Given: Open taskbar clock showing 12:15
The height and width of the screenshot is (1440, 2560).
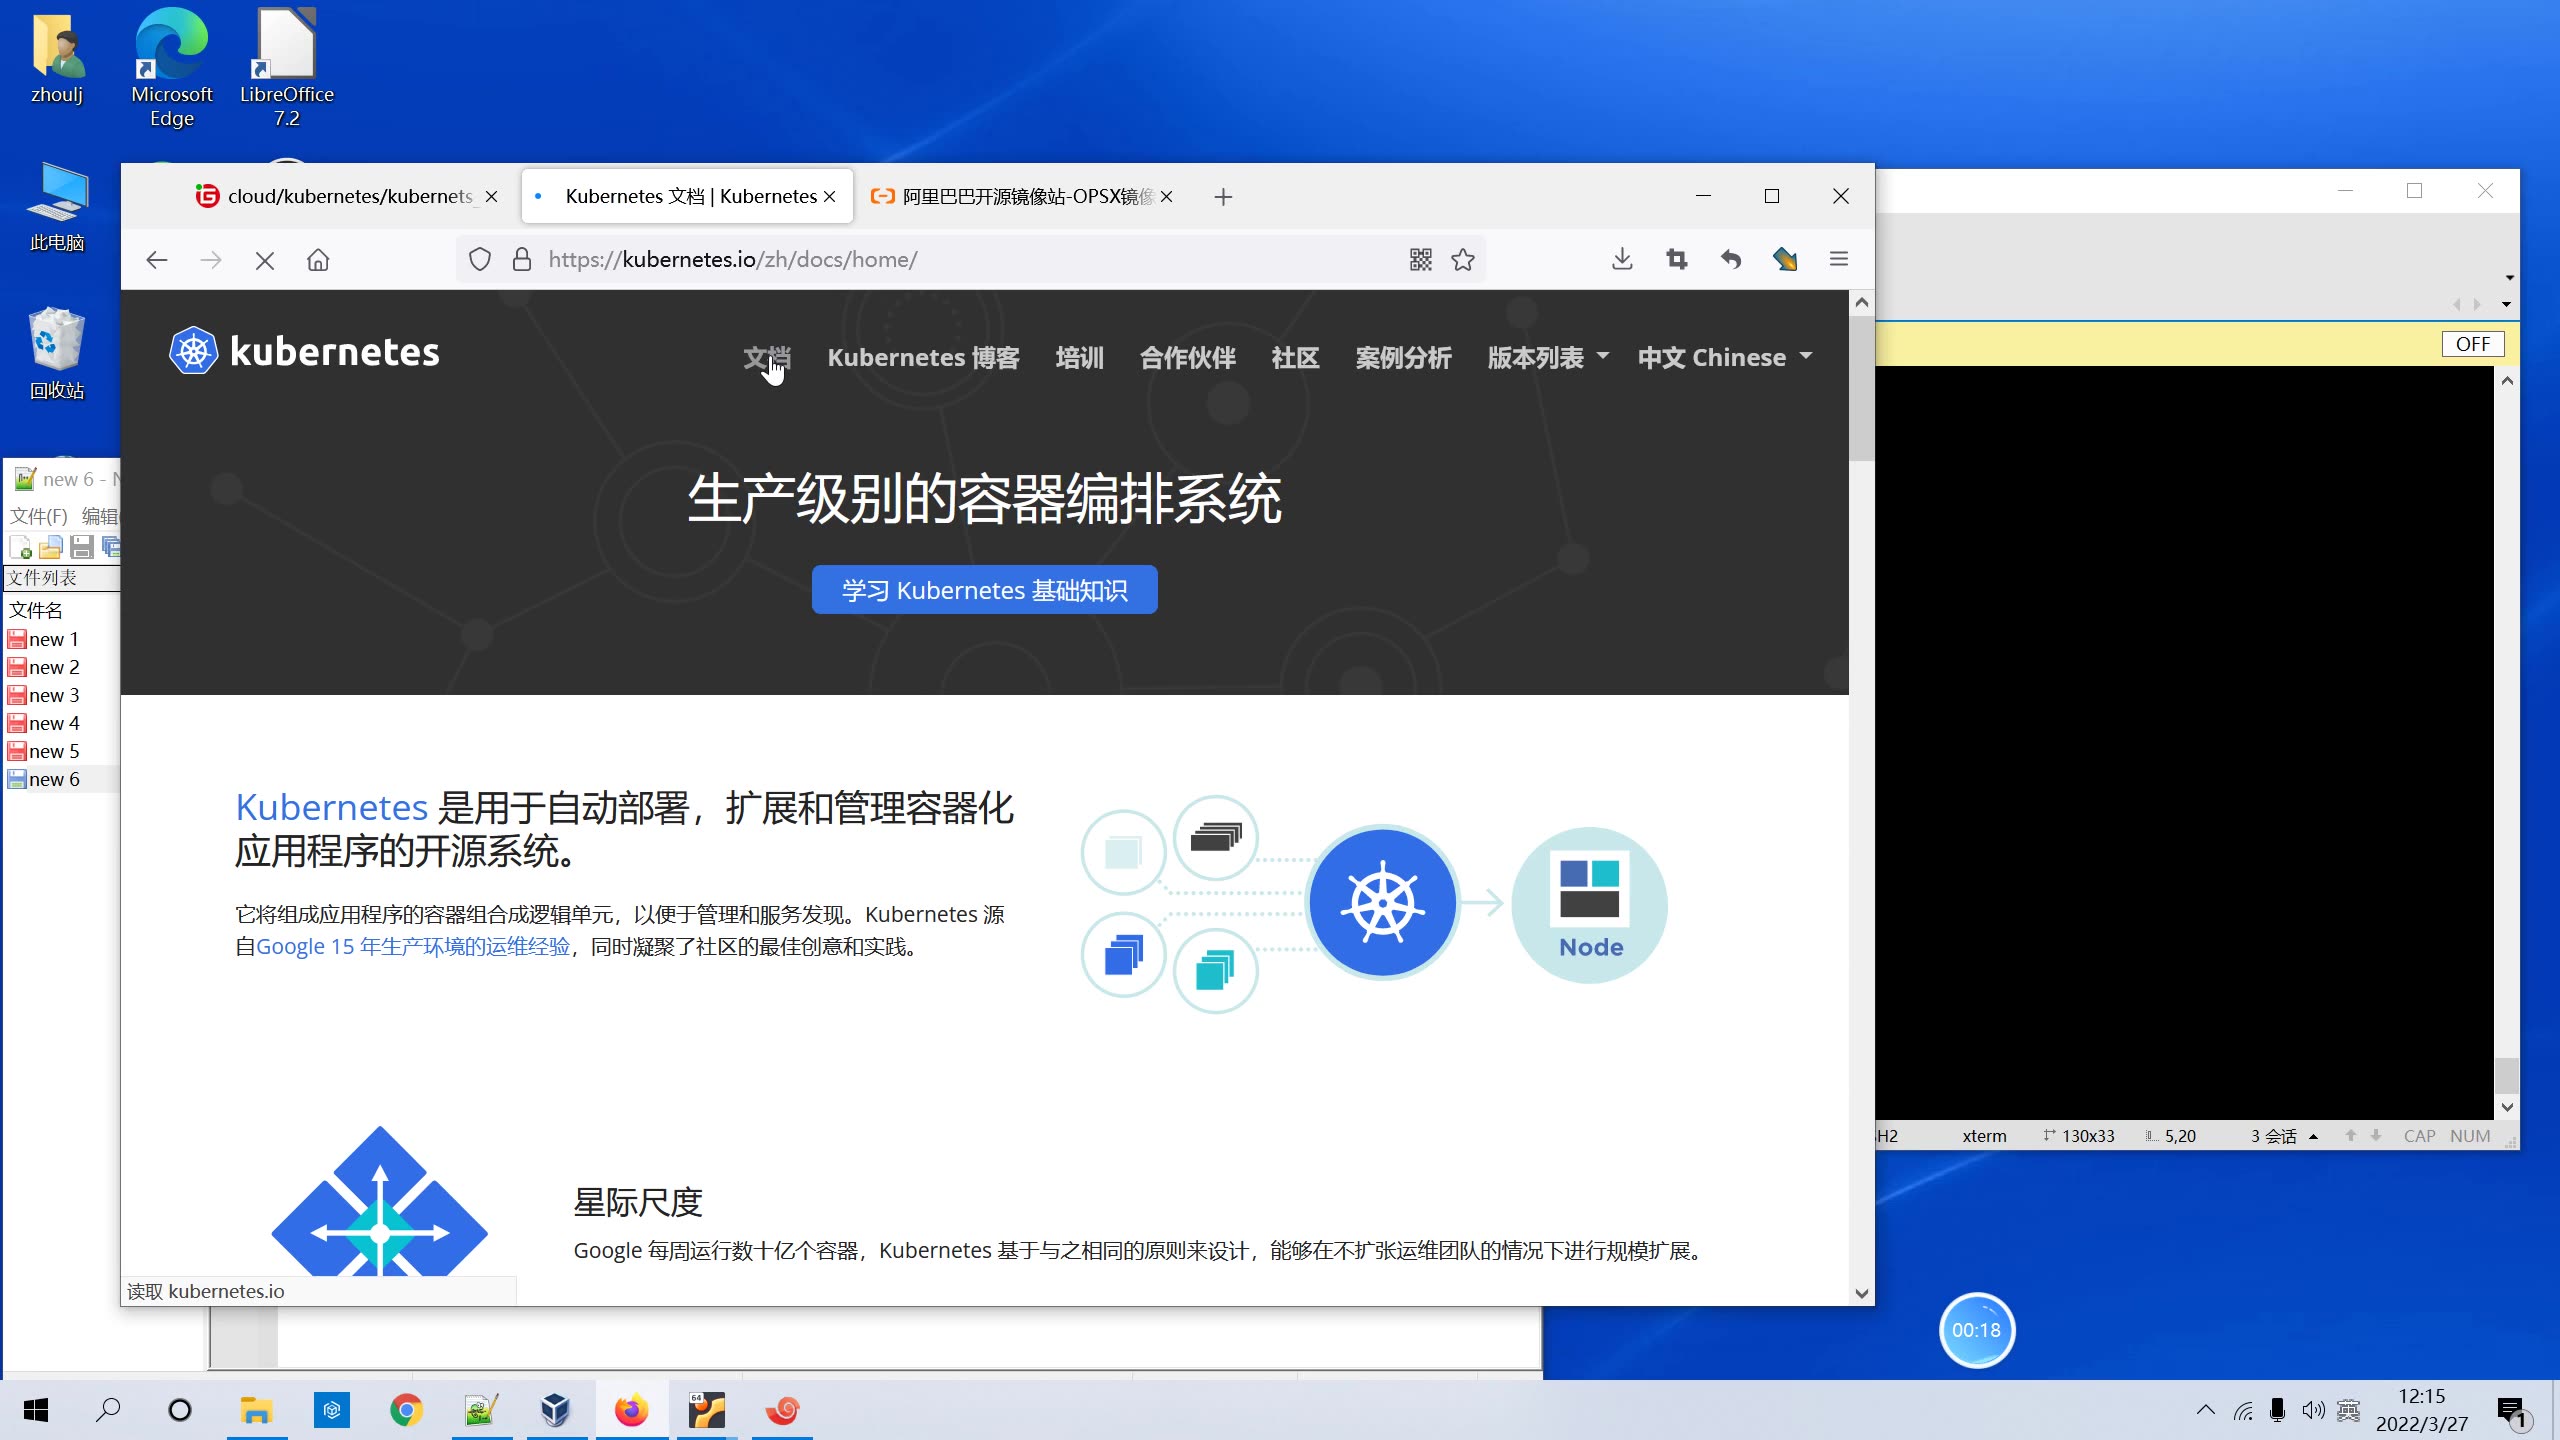Looking at the screenshot, I should click(x=2421, y=1410).
